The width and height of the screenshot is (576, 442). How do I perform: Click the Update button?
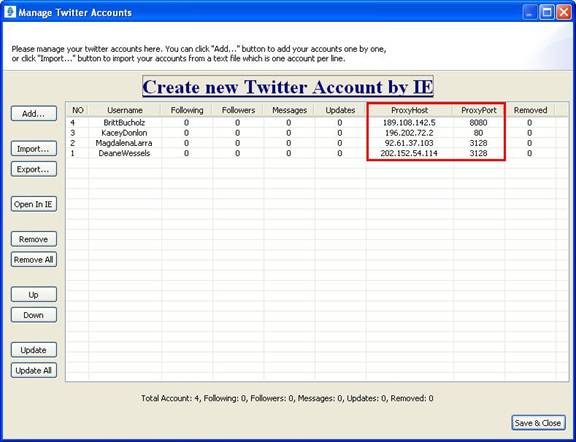(x=34, y=350)
